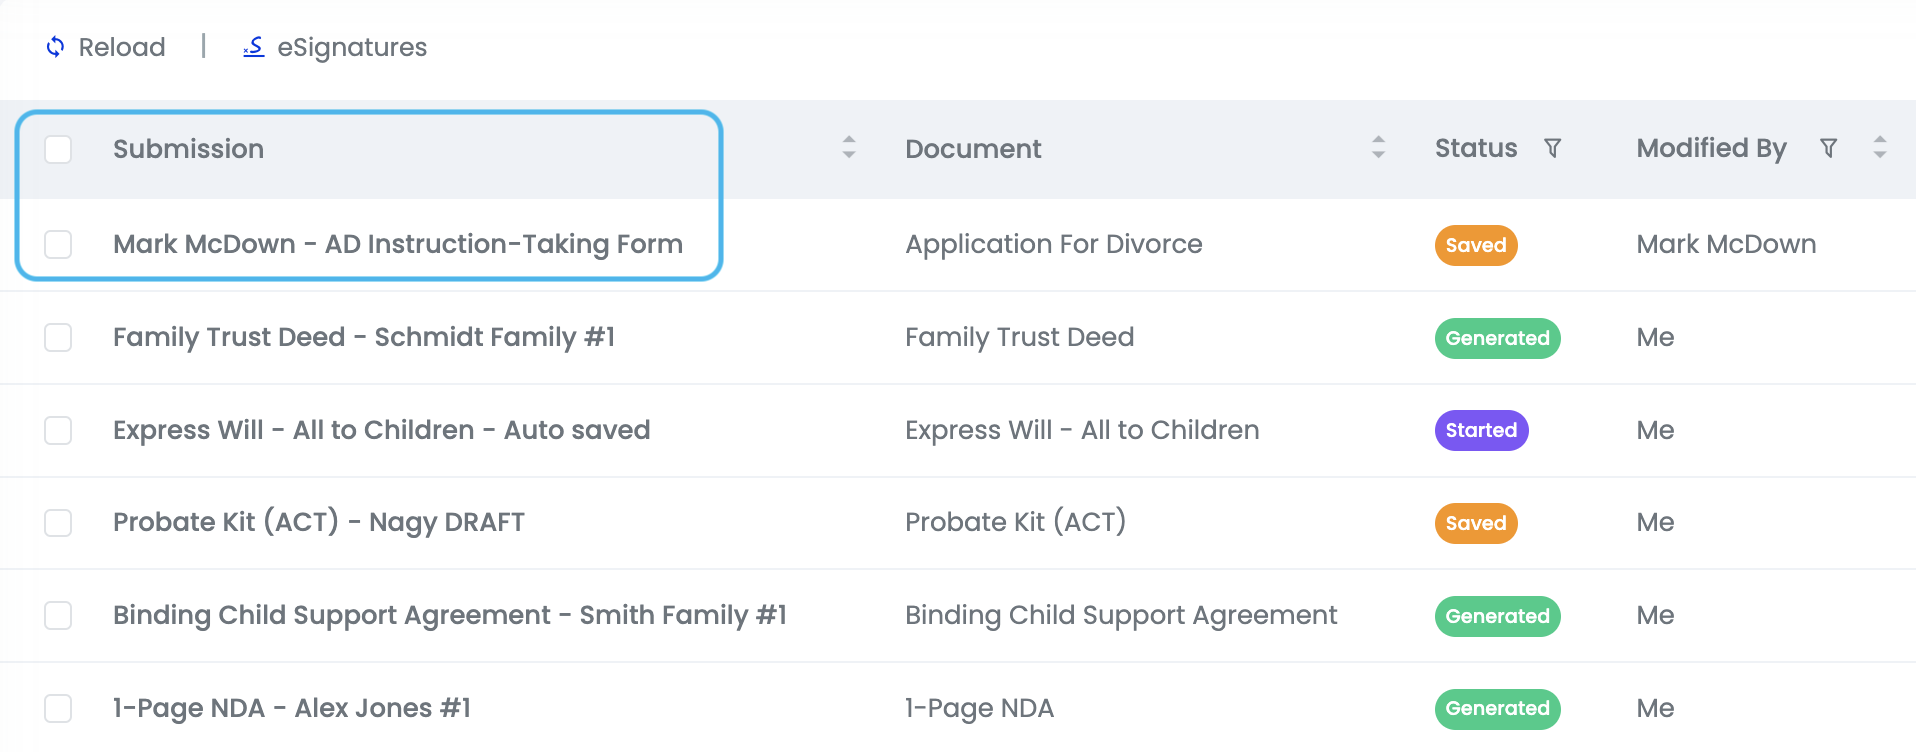Image resolution: width=1916 pixels, height=752 pixels.
Task: Open Binding Child Support Agreement Smith Family submission
Action: click(449, 615)
